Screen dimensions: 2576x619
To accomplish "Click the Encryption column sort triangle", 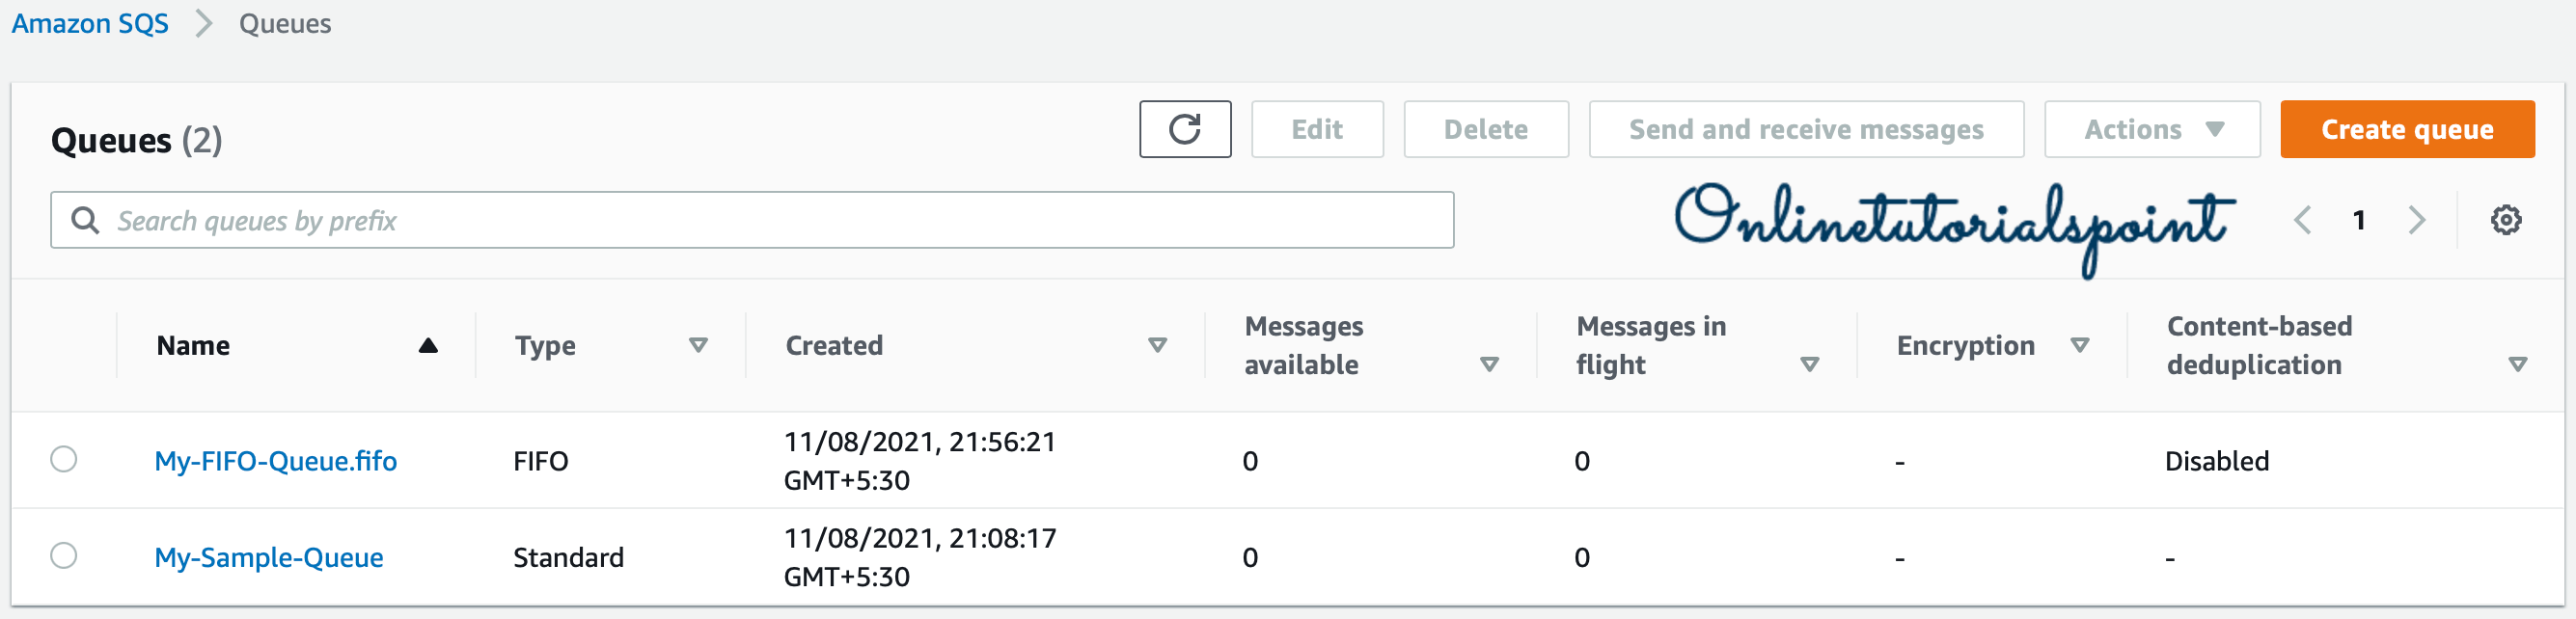I will point(2080,346).
